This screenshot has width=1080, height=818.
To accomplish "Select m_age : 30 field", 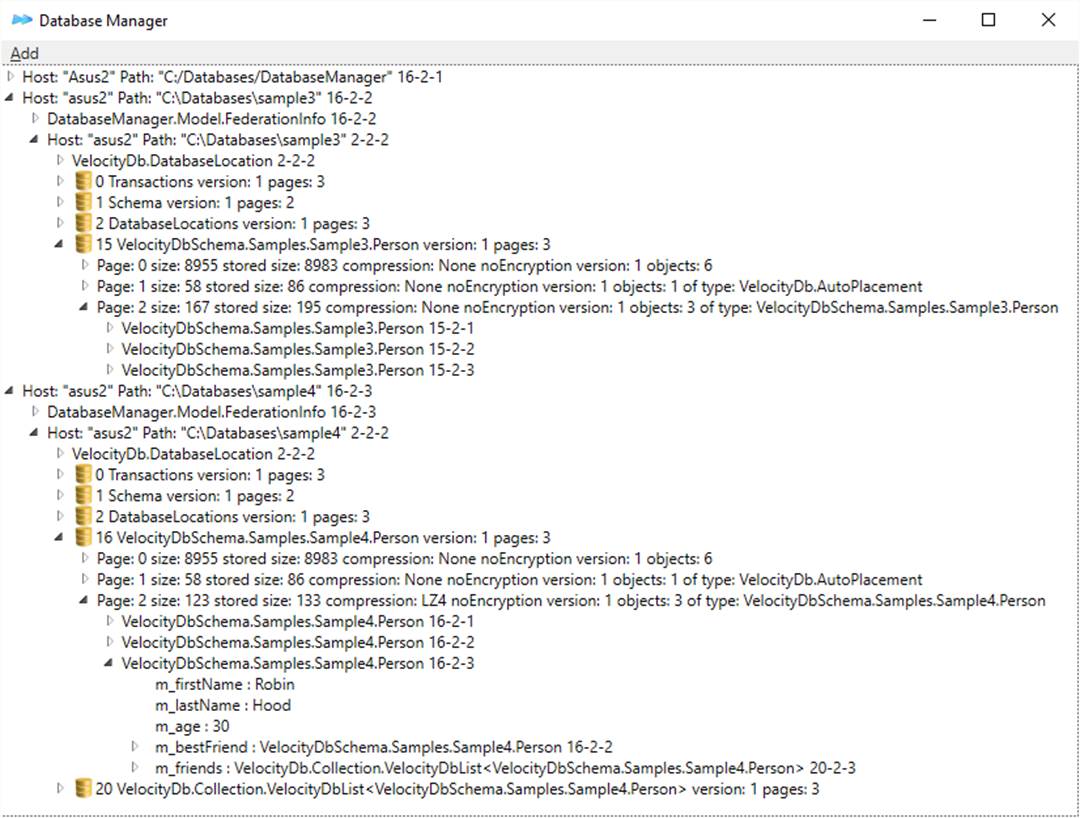I will click(192, 726).
